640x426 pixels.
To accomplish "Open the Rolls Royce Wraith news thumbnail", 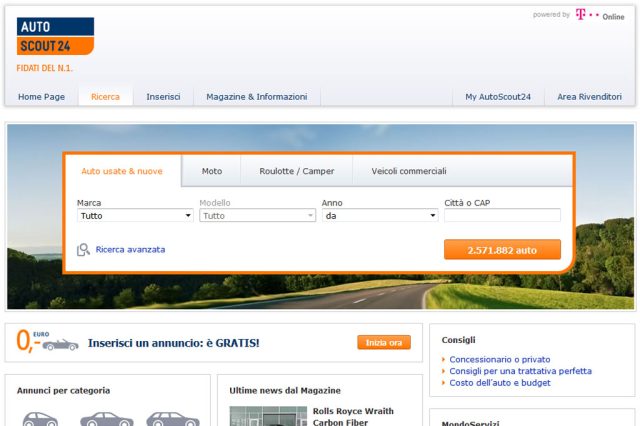I will [x=268, y=416].
